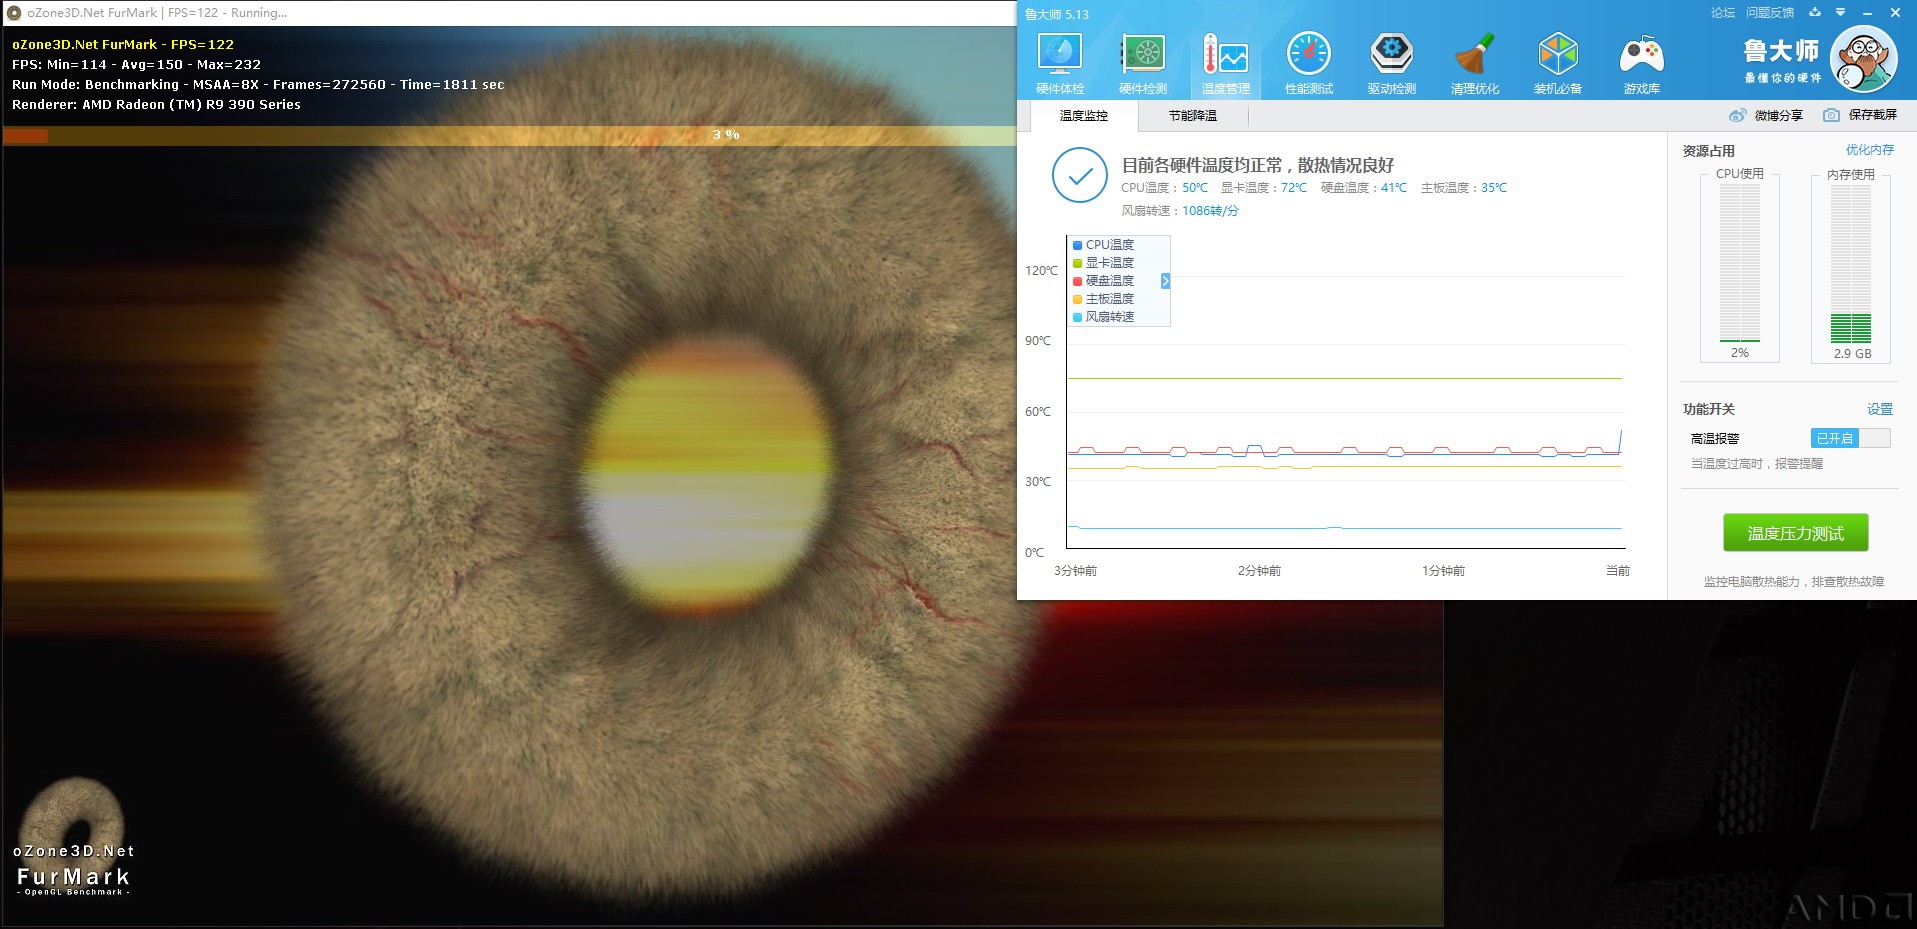This screenshot has height=929, width=1917.
Task: Click FurMark benchmark progress bar
Action: [x=510, y=135]
